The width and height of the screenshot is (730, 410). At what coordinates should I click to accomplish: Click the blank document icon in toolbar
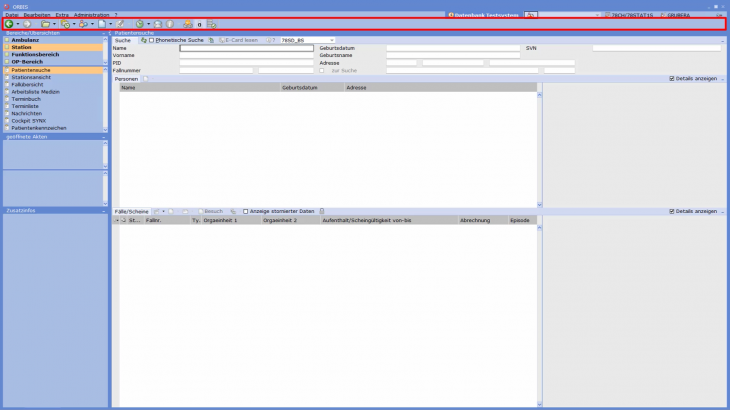(103, 24)
